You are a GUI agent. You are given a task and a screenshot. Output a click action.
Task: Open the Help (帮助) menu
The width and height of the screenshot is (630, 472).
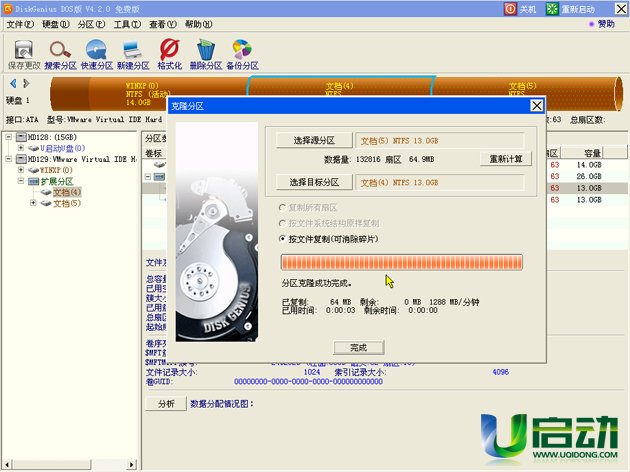coord(198,25)
